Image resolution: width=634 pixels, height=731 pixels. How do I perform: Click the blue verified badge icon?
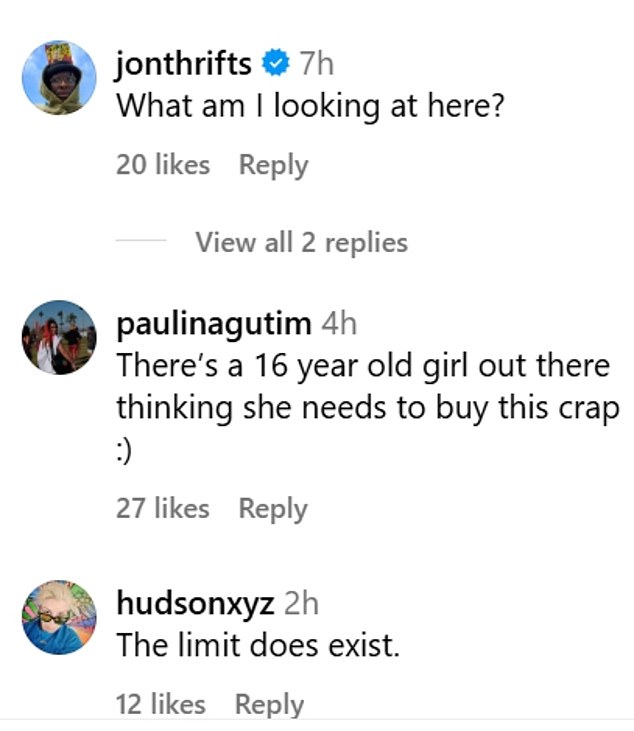[276, 63]
